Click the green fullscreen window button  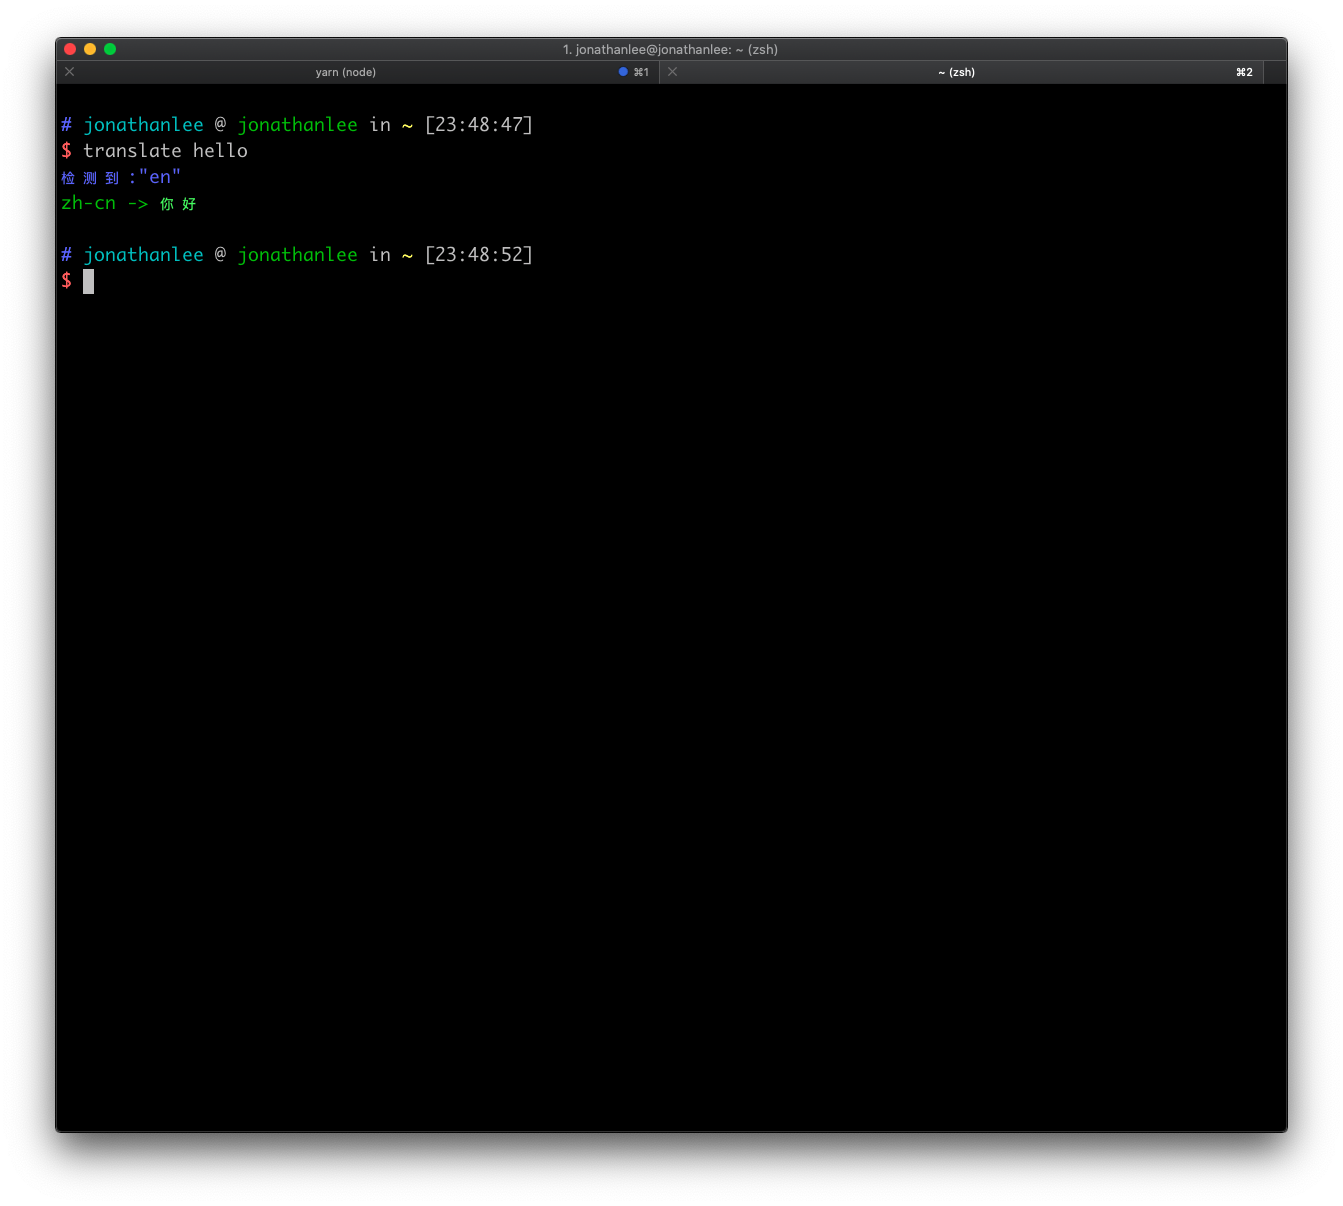(x=110, y=49)
